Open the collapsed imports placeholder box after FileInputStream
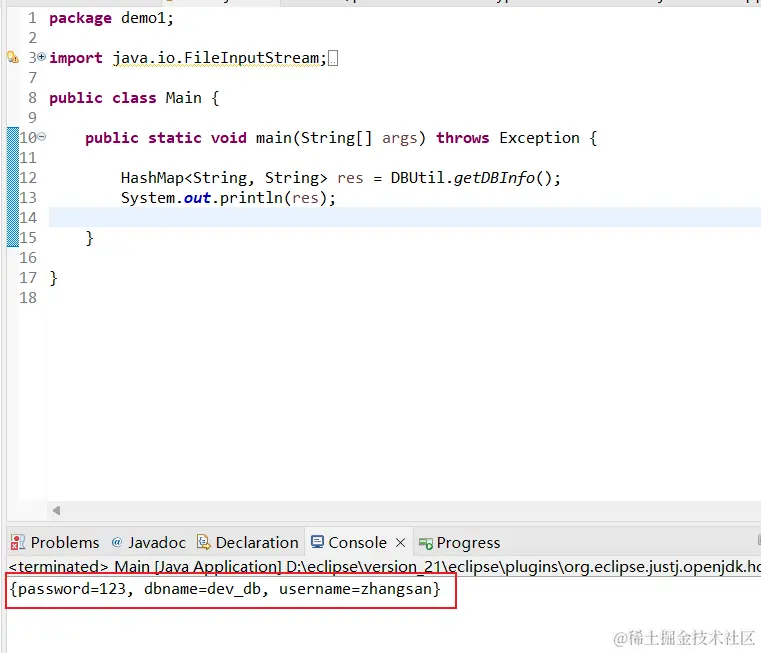Viewport: 761px width, 653px height. [x=333, y=58]
